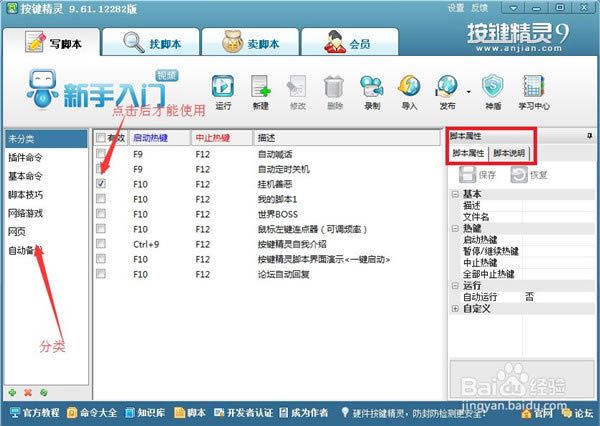Screen dimensions: 600x426
Task: Select the 脚本说明 sub-tab
Action: coord(509,153)
